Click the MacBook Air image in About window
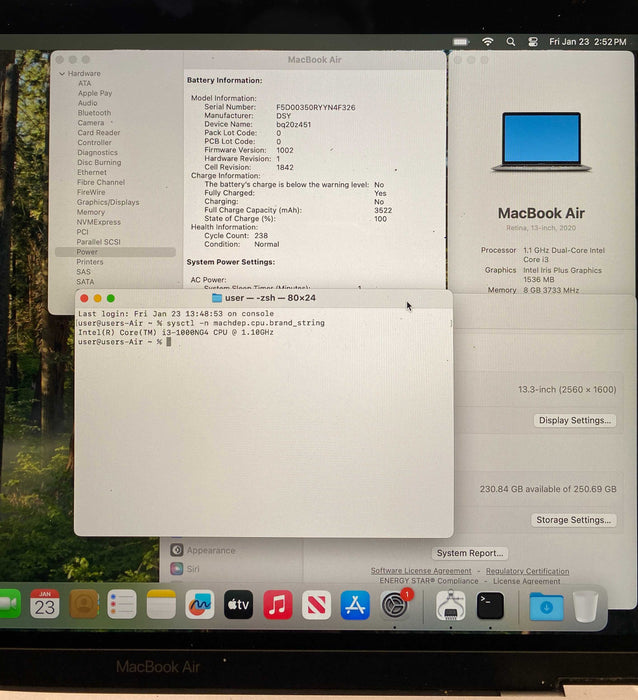The width and height of the screenshot is (638, 700). (542, 142)
